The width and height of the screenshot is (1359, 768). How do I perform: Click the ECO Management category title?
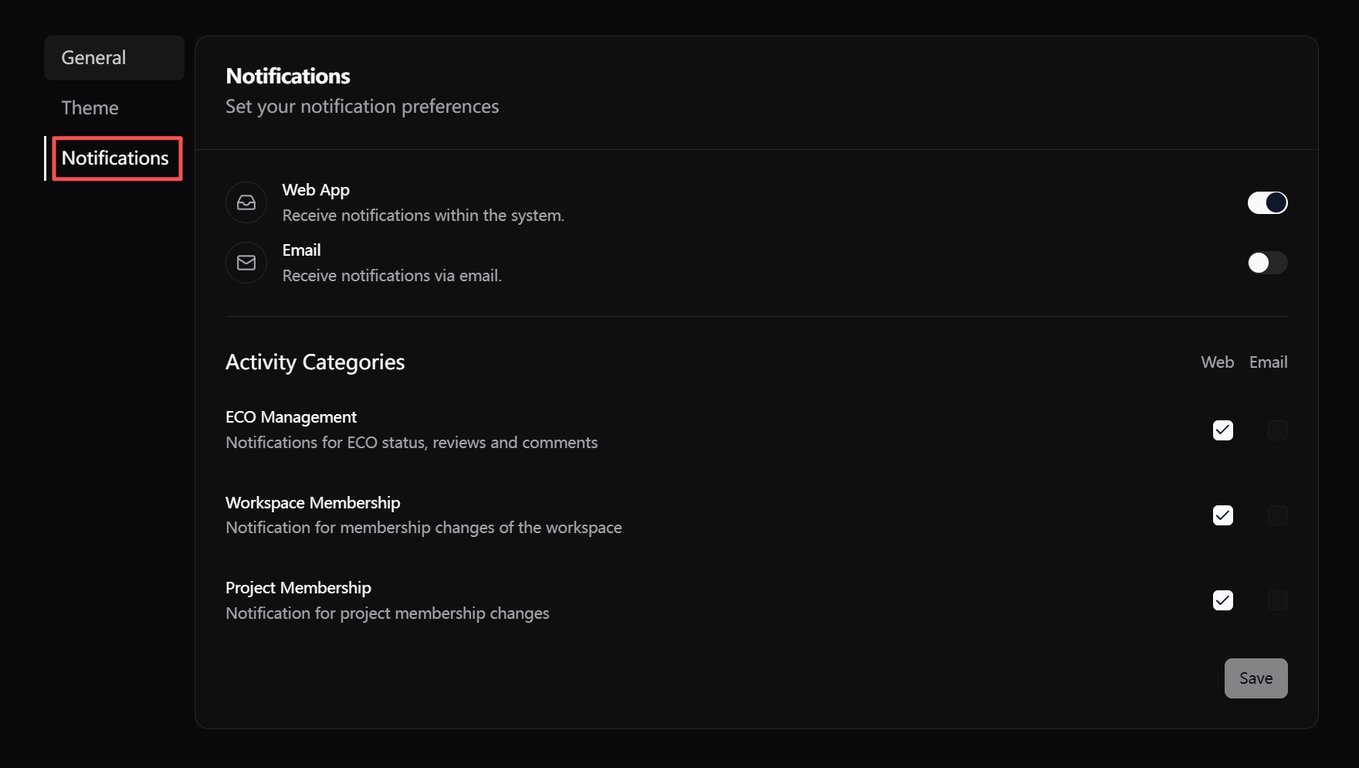(x=291, y=417)
